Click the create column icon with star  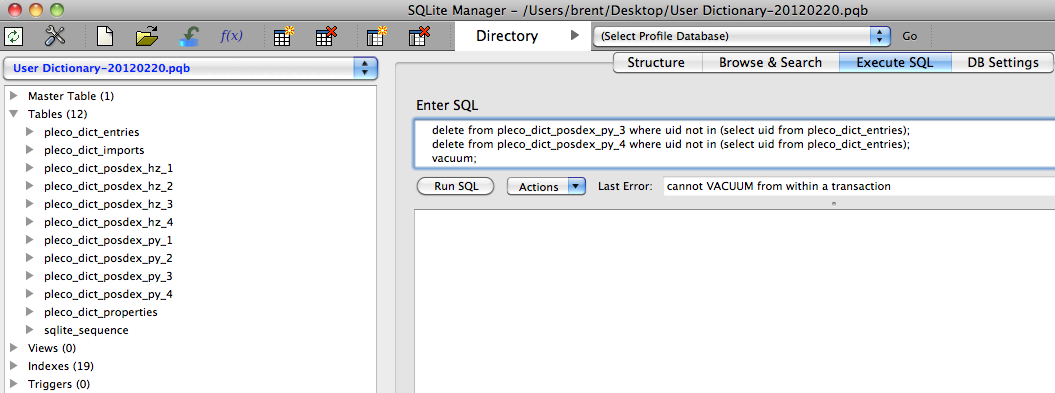tap(377, 36)
